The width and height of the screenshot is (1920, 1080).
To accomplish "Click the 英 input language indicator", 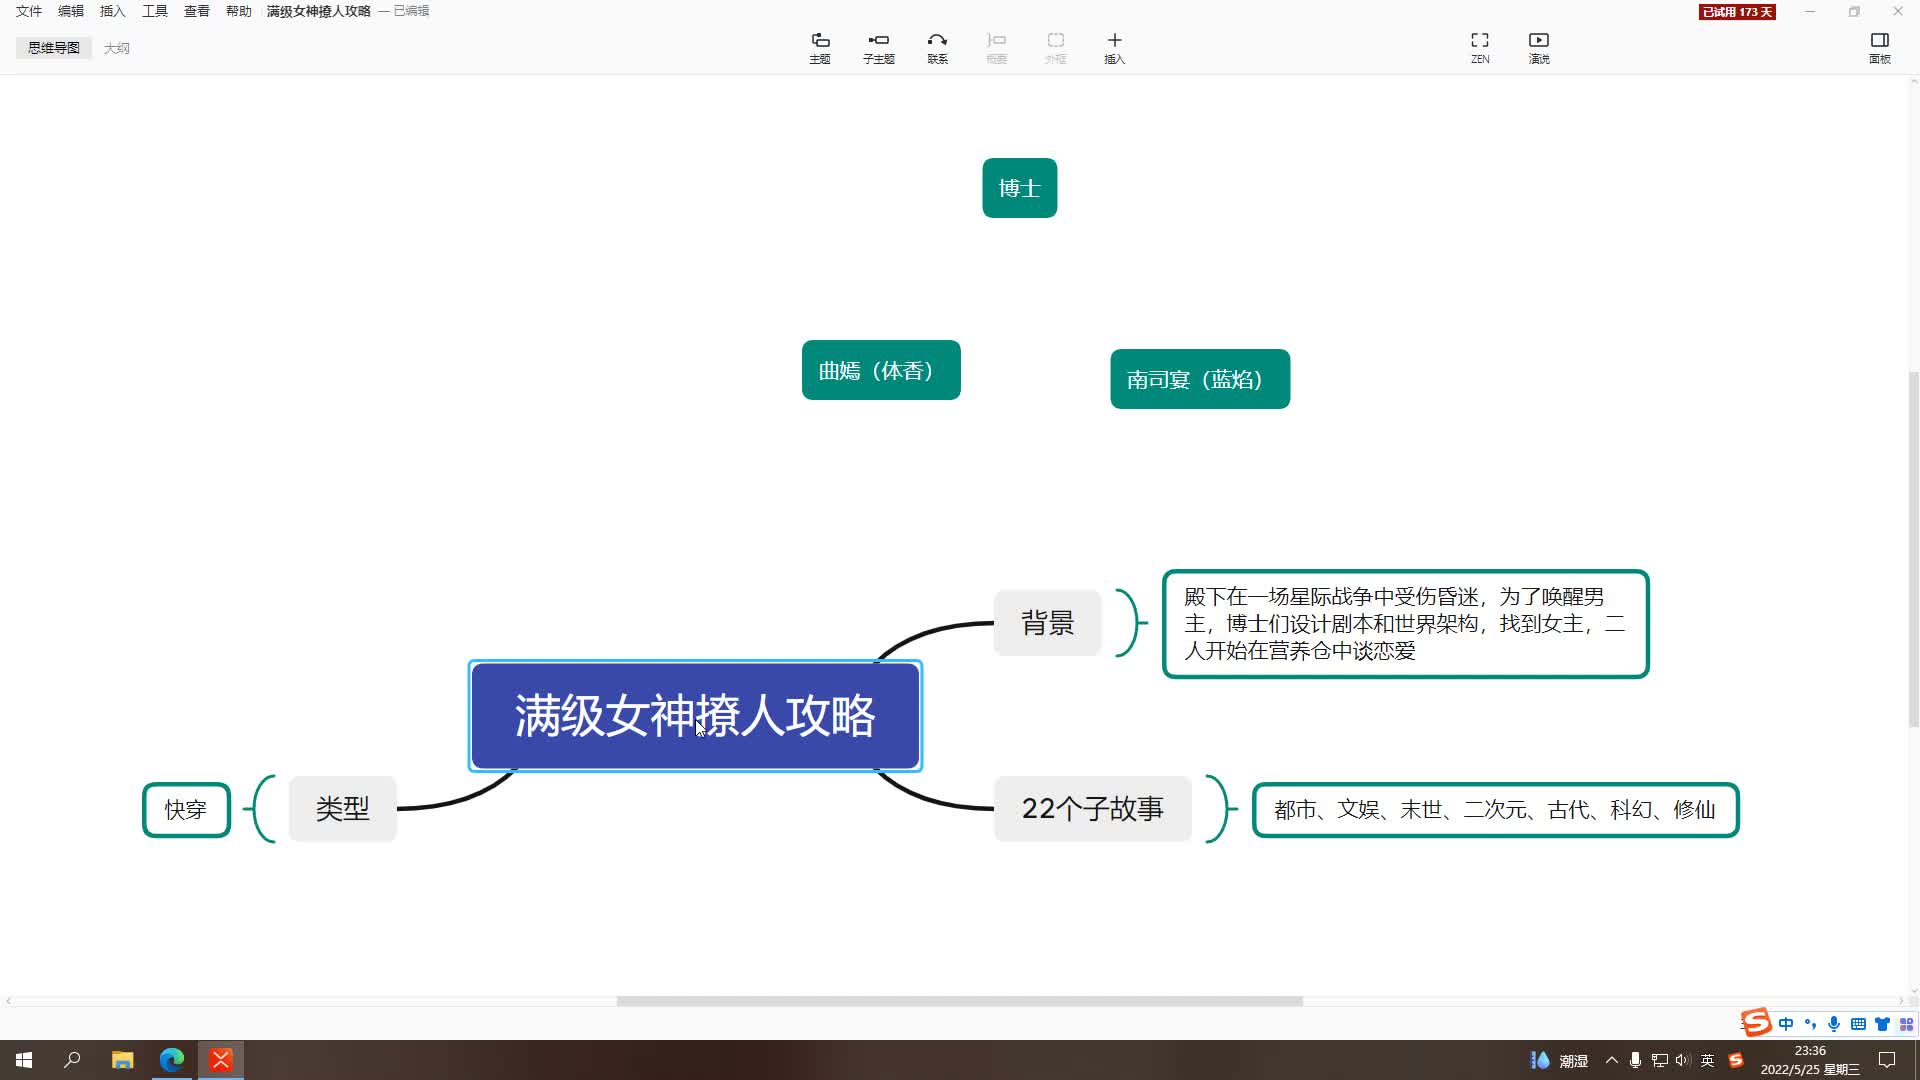I will point(1707,1060).
